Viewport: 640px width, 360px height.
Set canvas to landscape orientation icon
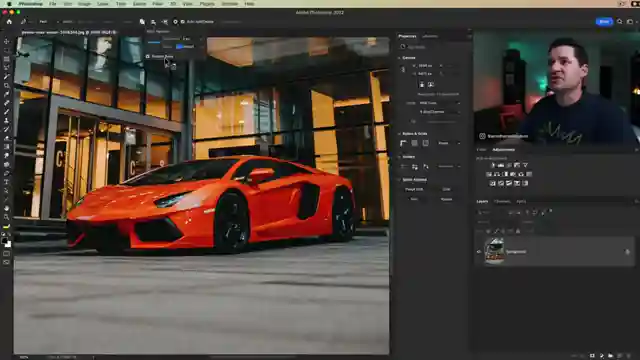431,84
